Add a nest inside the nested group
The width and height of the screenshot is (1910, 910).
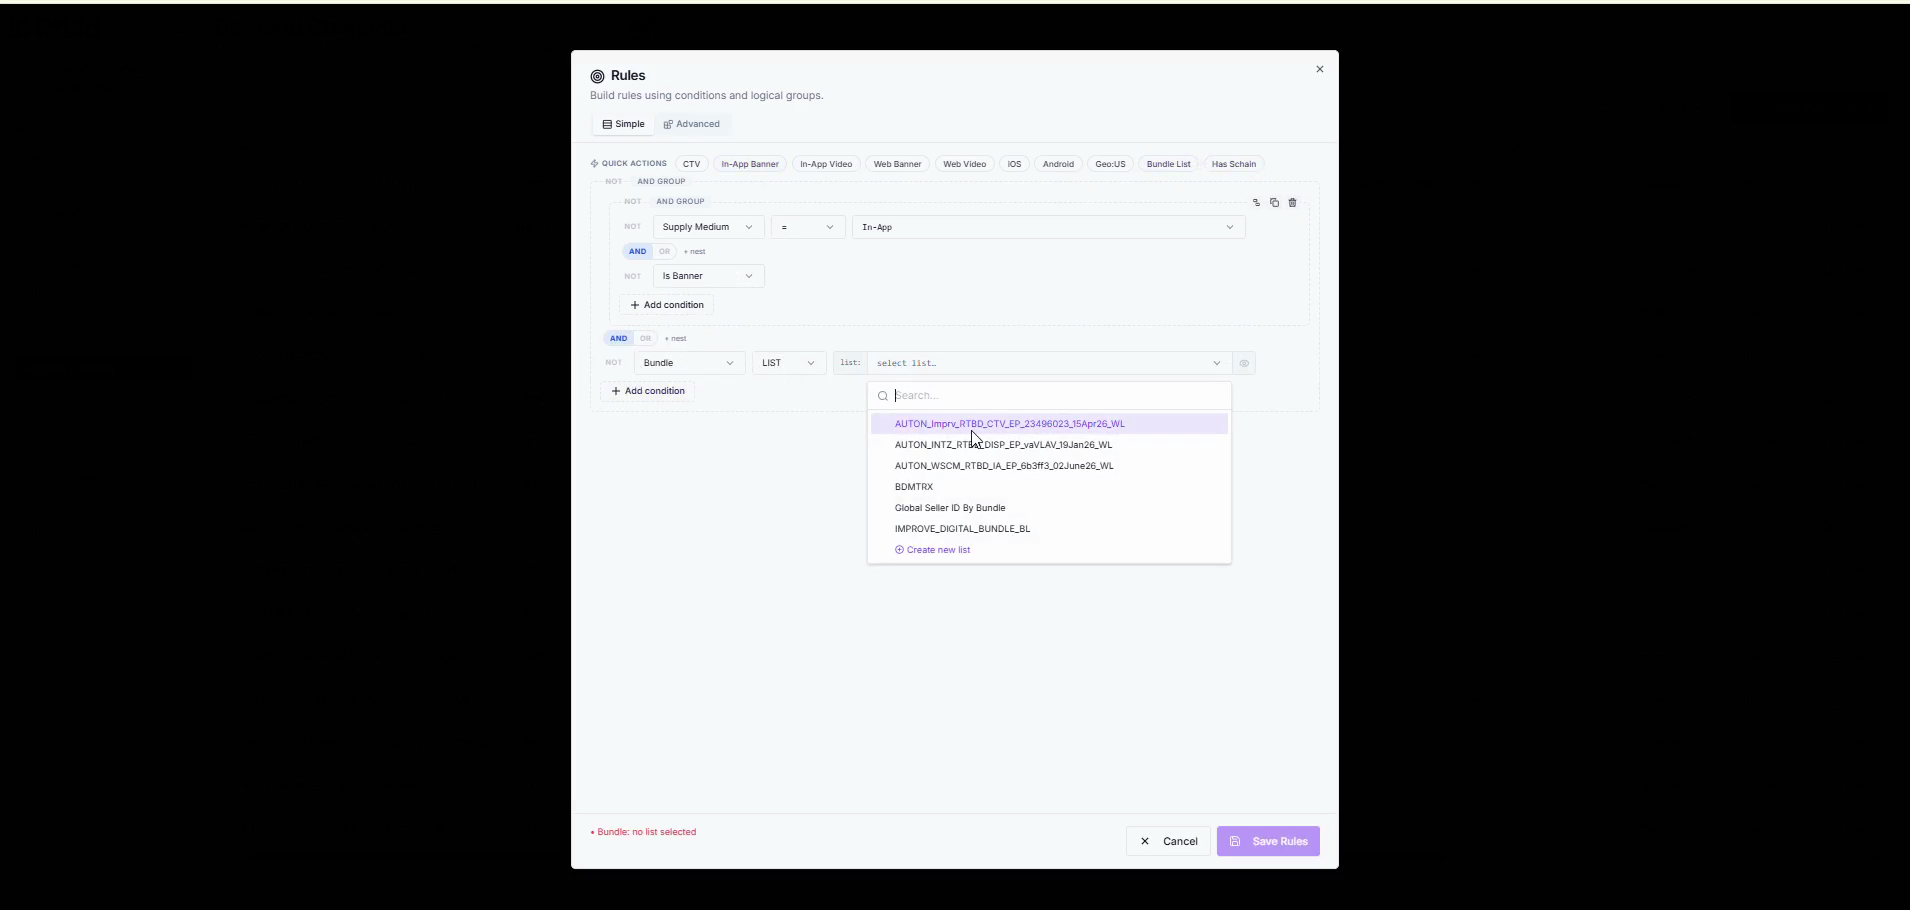[x=694, y=252]
